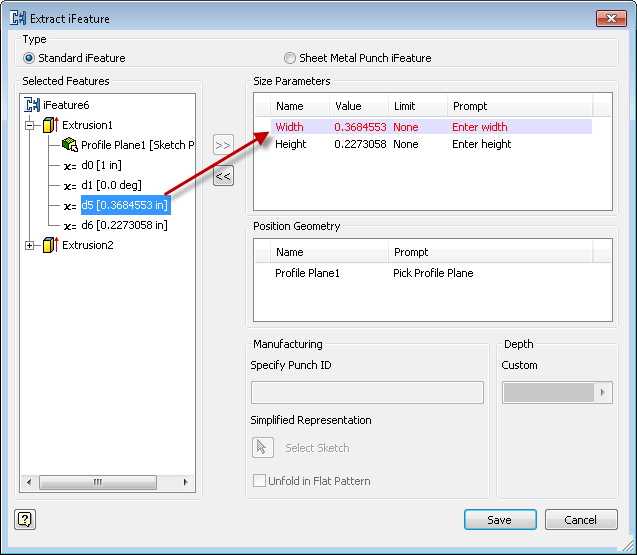The width and height of the screenshot is (637, 555).
Task: Select the d6 [0.2273058 in] parameter
Action: [124, 225]
